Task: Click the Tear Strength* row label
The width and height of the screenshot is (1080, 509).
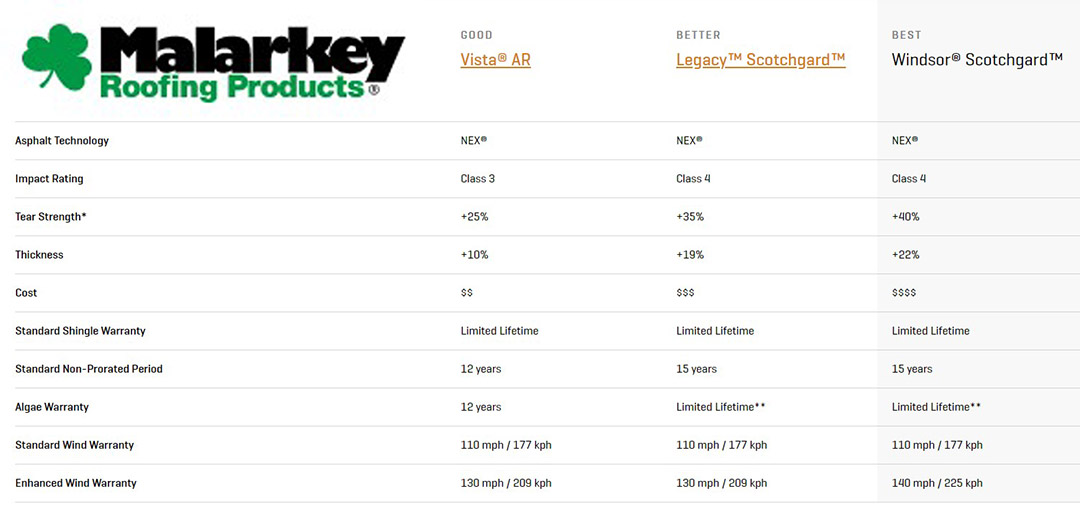Action: click(x=51, y=217)
